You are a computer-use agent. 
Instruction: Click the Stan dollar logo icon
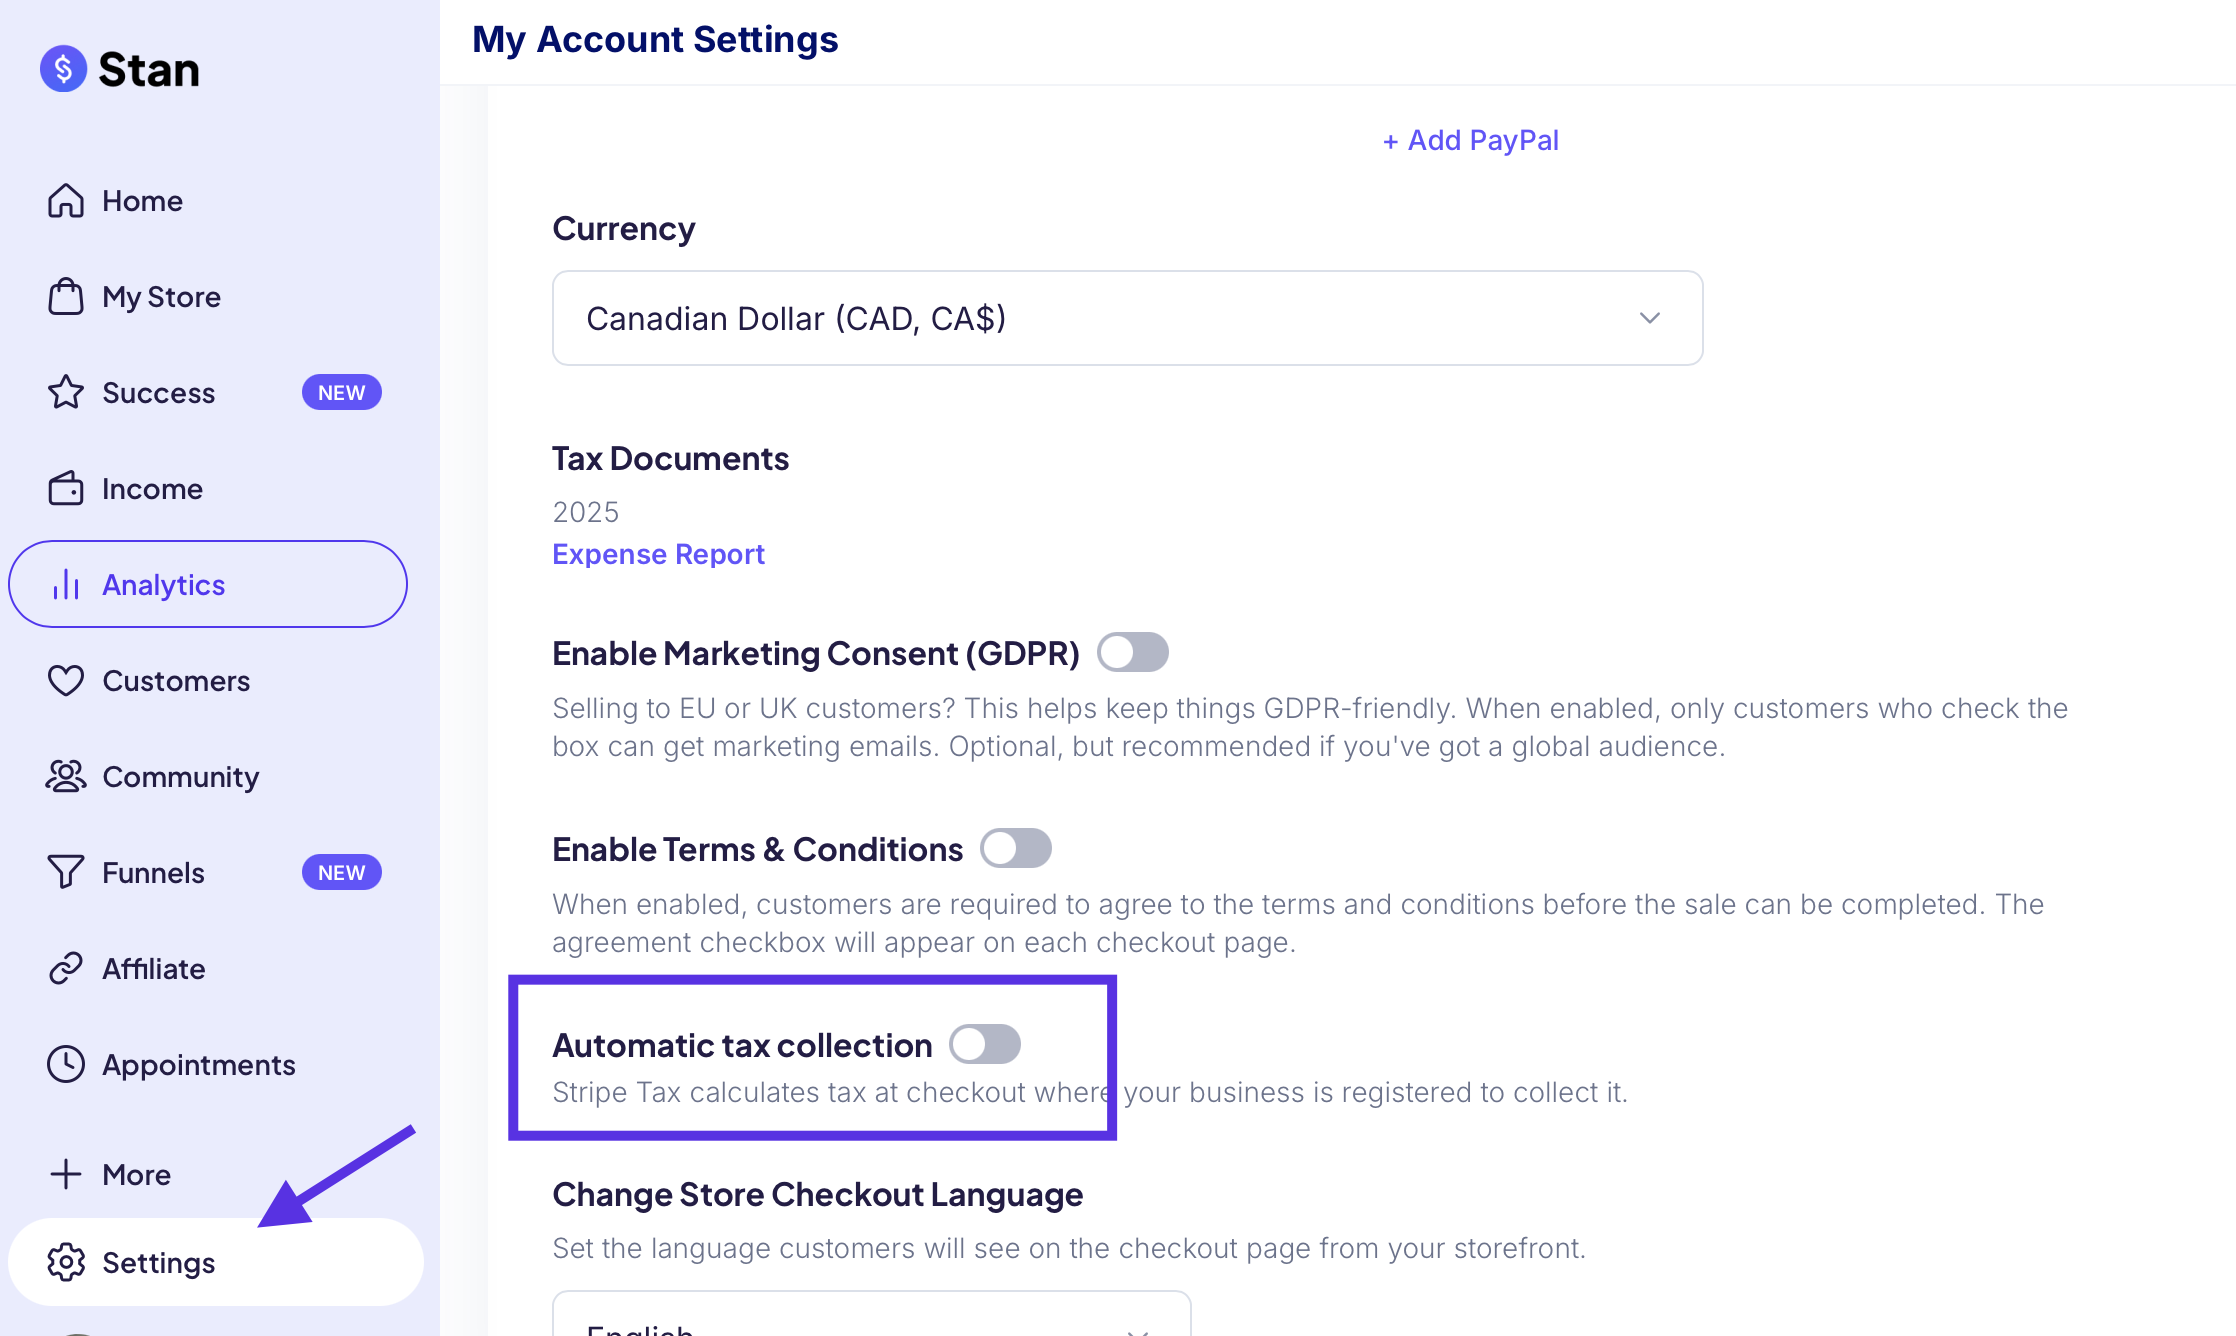click(63, 69)
